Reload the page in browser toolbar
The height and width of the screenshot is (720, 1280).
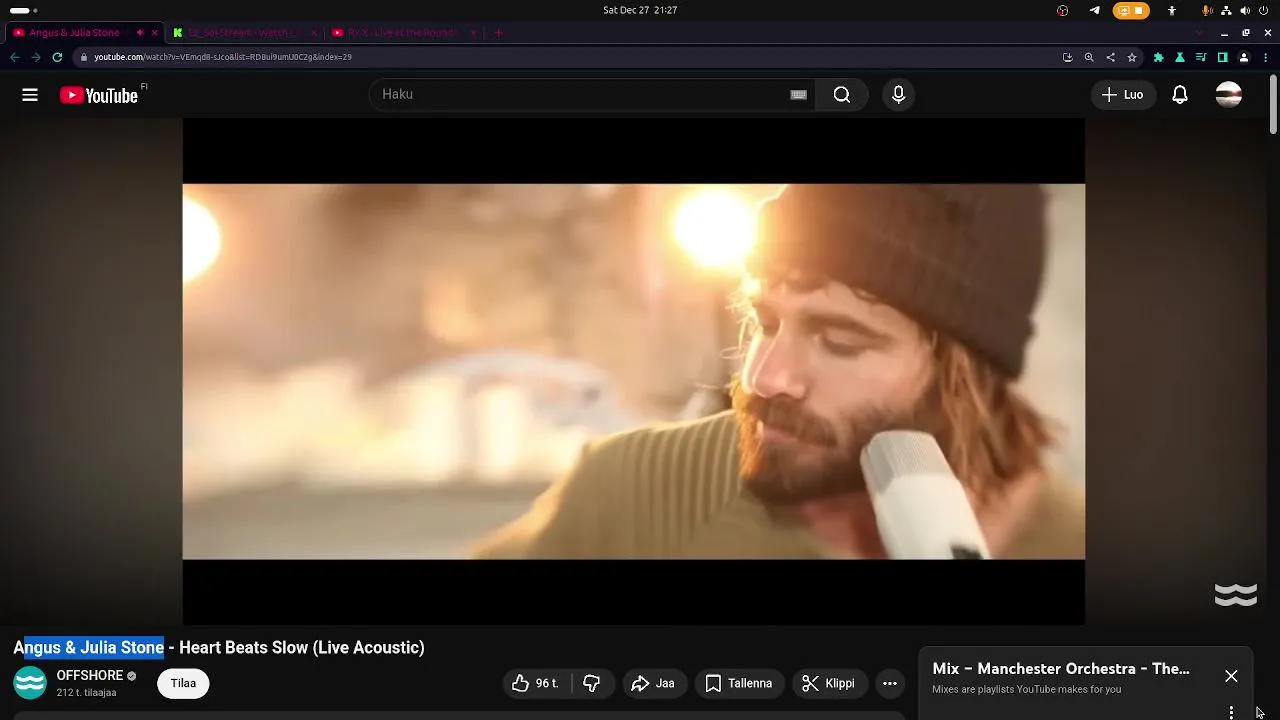click(57, 57)
